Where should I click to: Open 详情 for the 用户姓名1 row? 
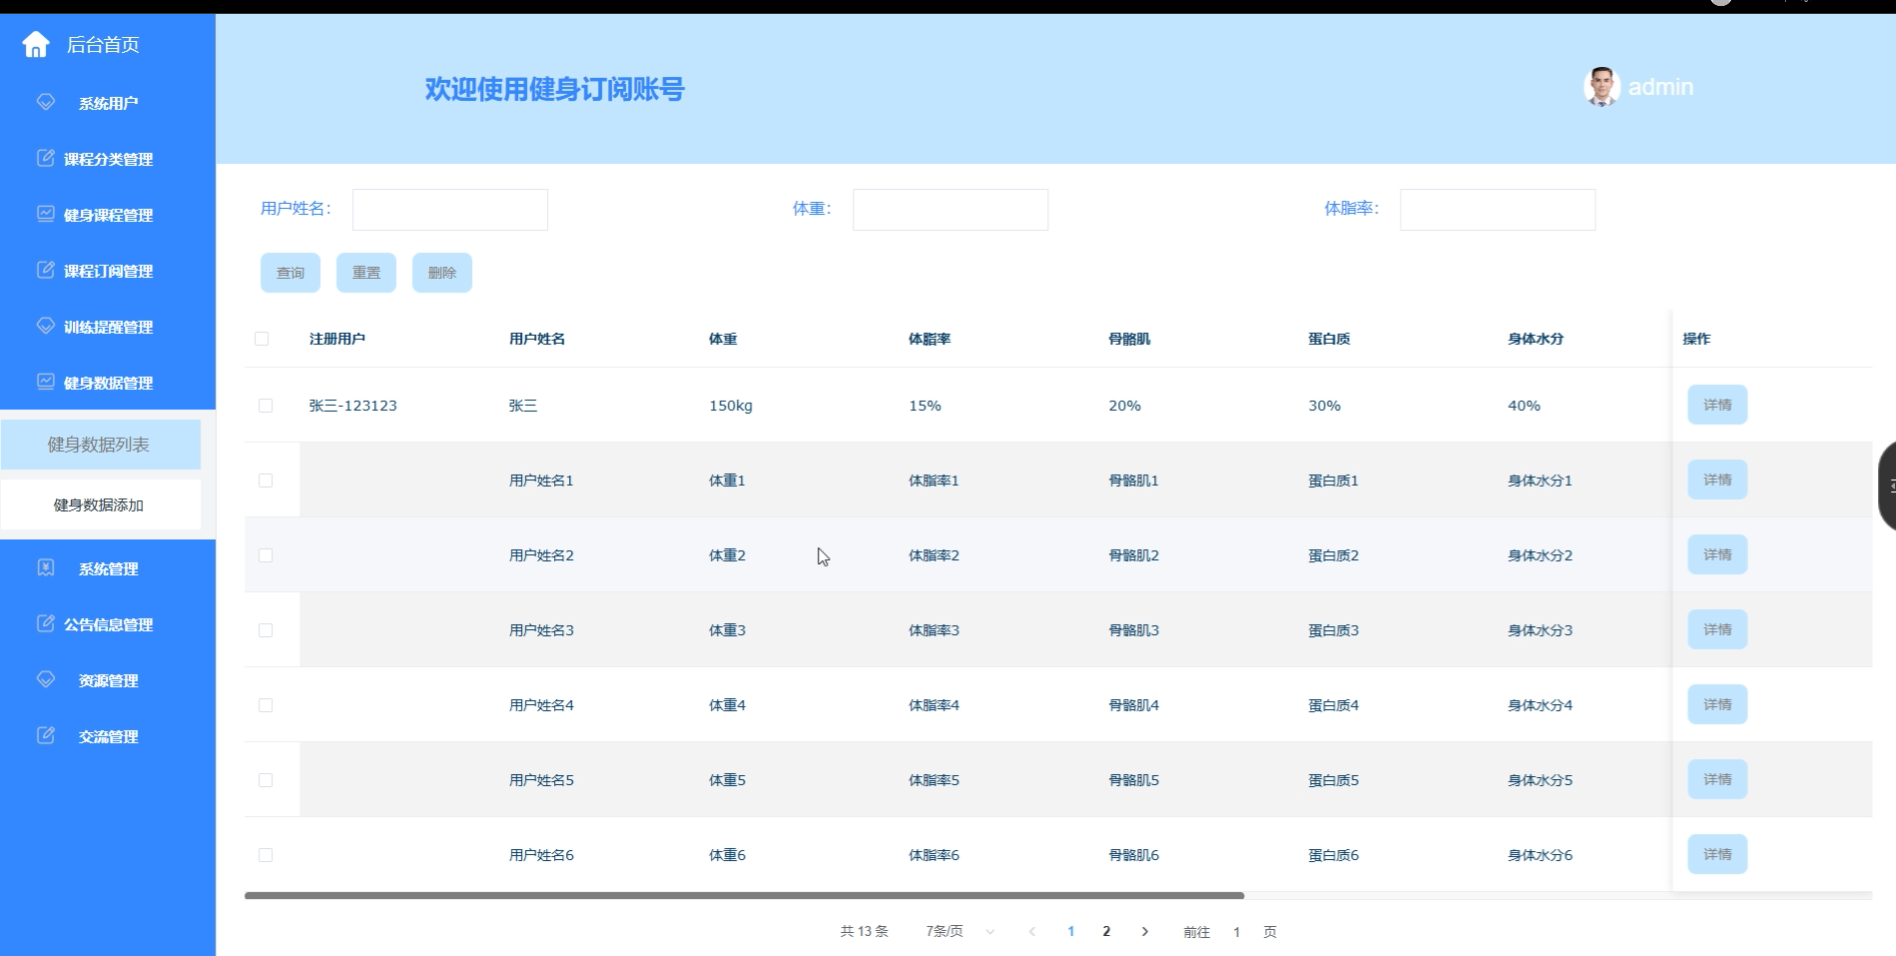pyautogui.click(x=1717, y=480)
